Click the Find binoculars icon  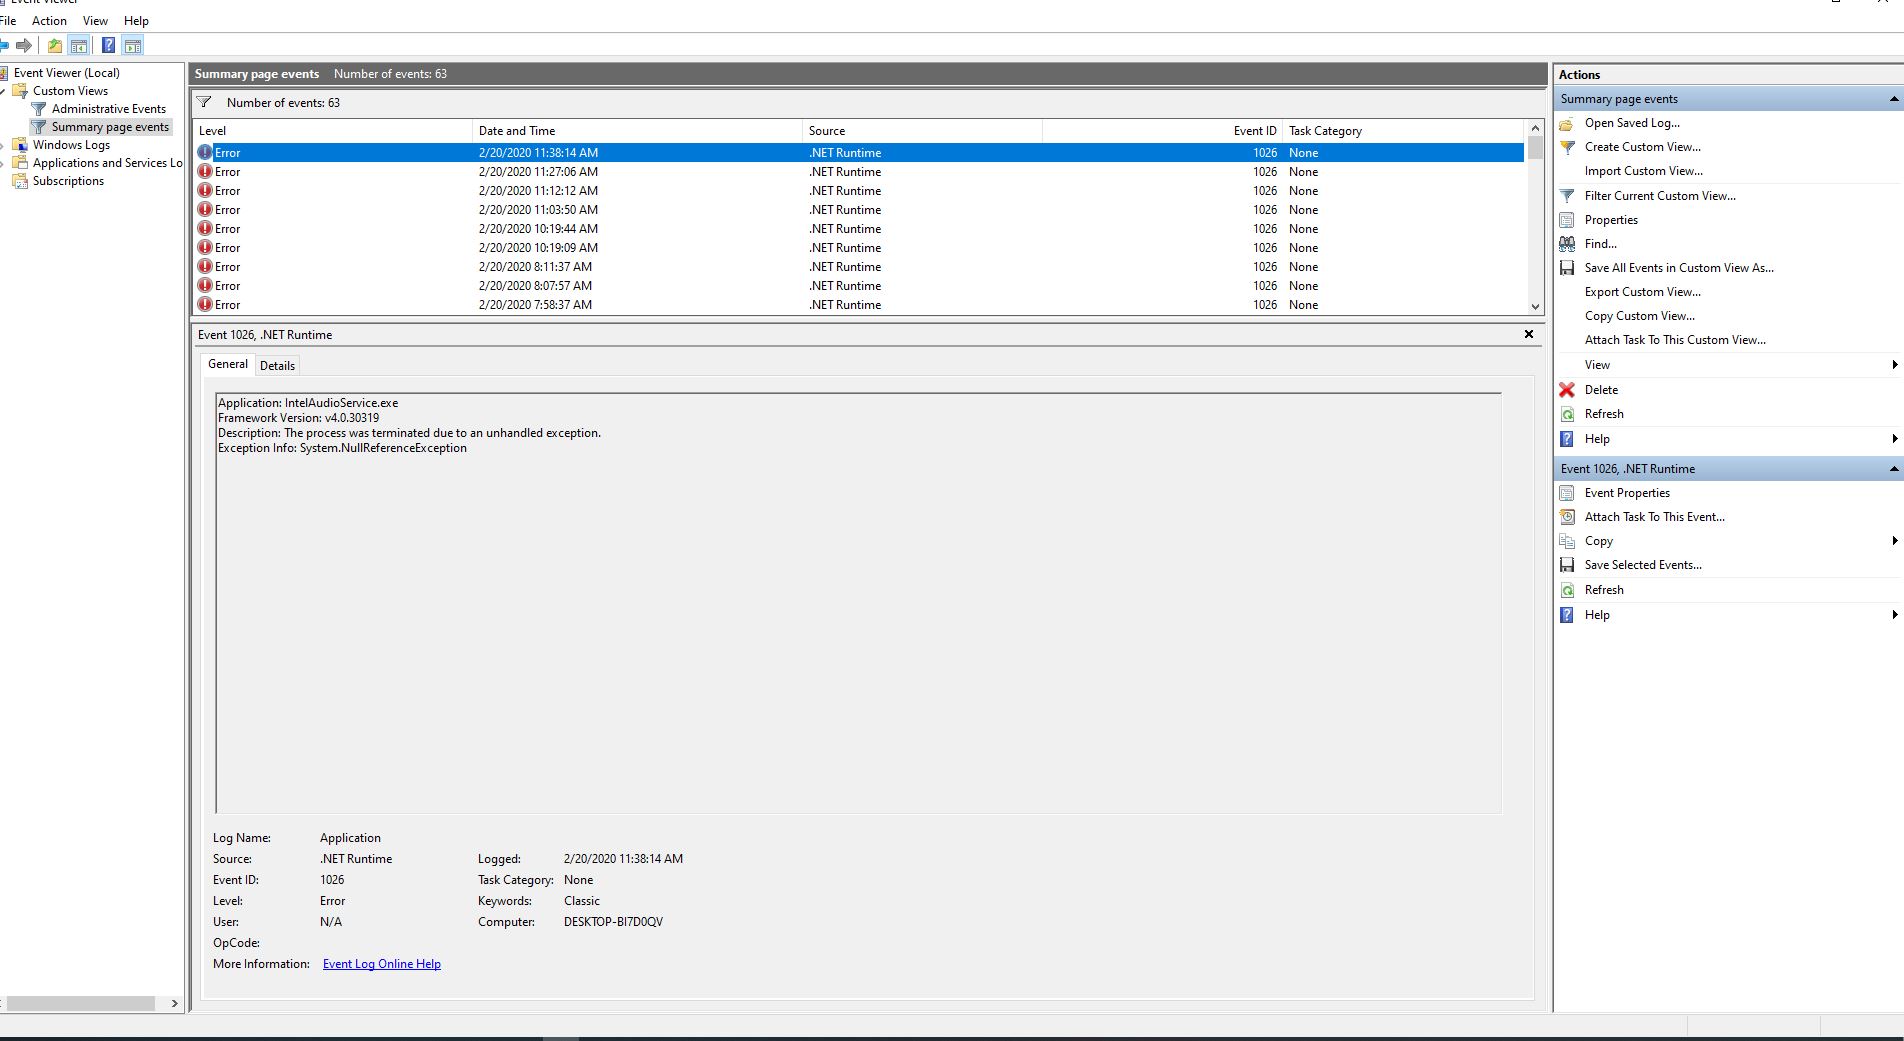pos(1567,244)
